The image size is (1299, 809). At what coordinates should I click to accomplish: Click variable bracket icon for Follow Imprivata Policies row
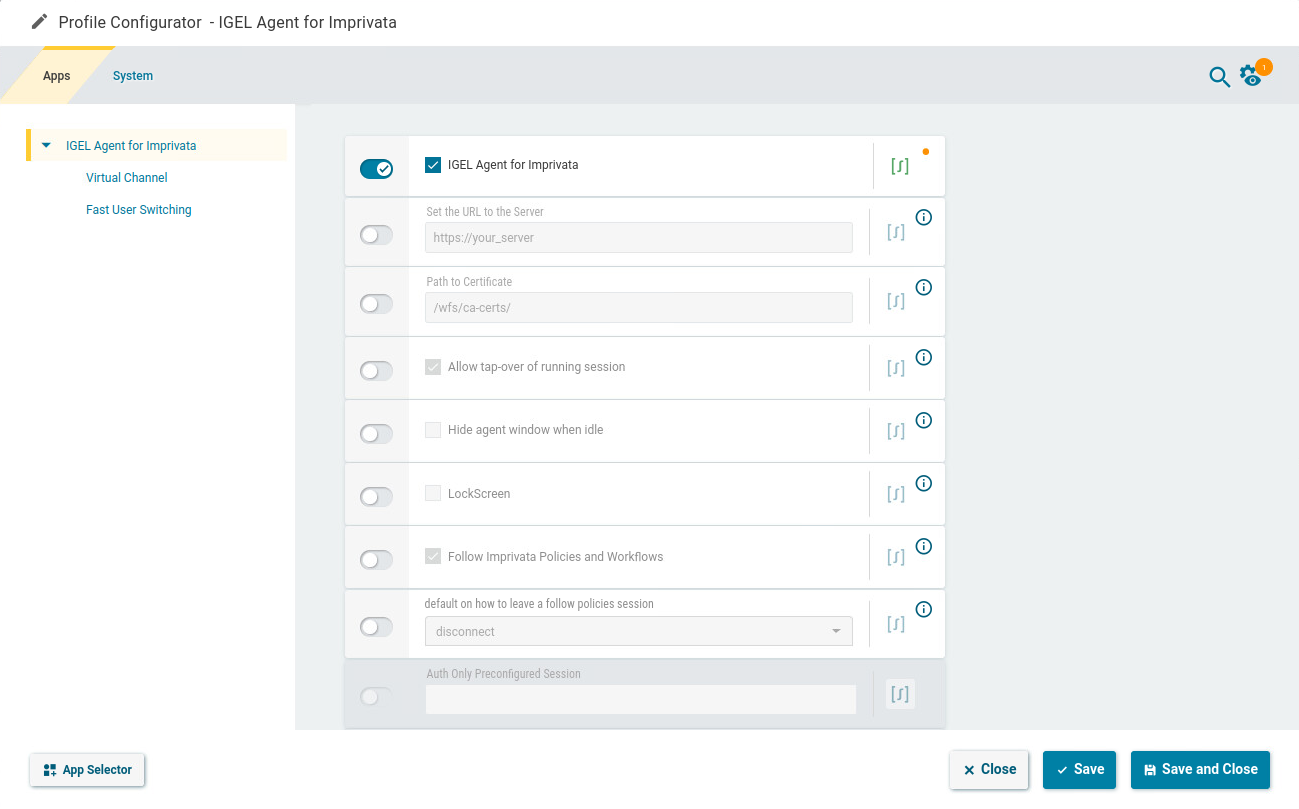tap(897, 557)
